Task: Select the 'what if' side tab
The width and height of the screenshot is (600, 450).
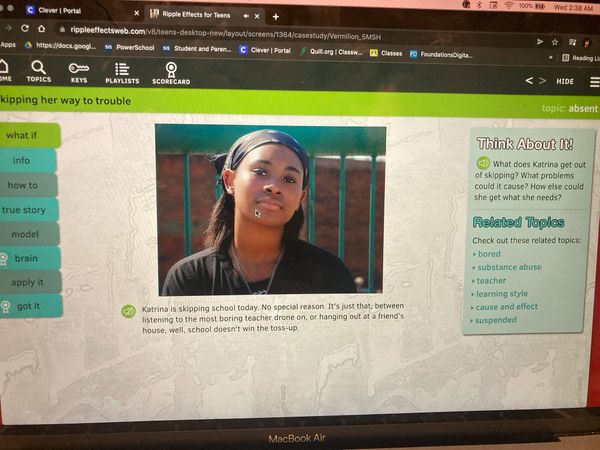Action: click(23, 135)
